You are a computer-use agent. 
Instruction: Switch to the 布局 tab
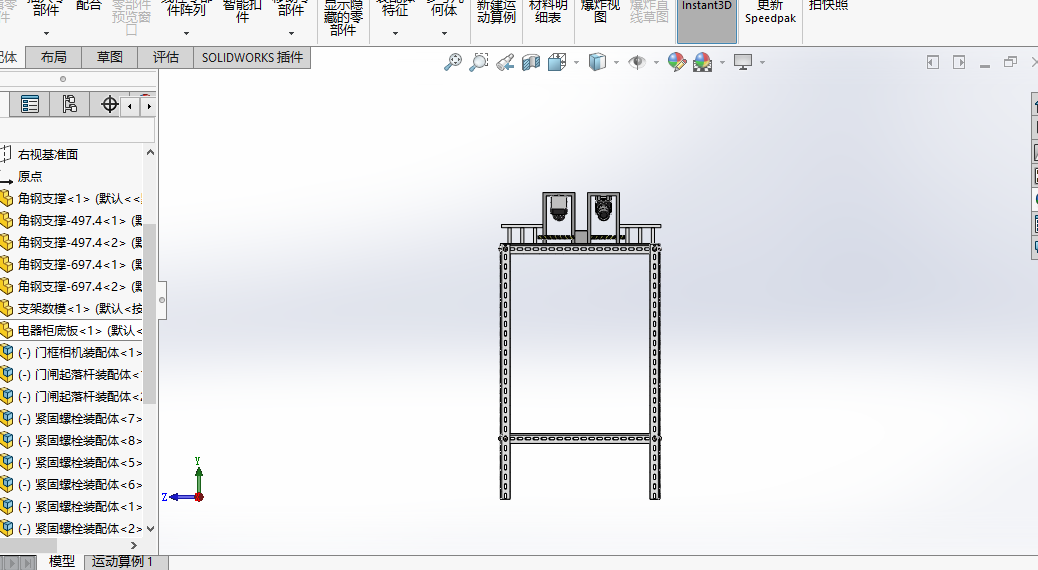pos(54,58)
